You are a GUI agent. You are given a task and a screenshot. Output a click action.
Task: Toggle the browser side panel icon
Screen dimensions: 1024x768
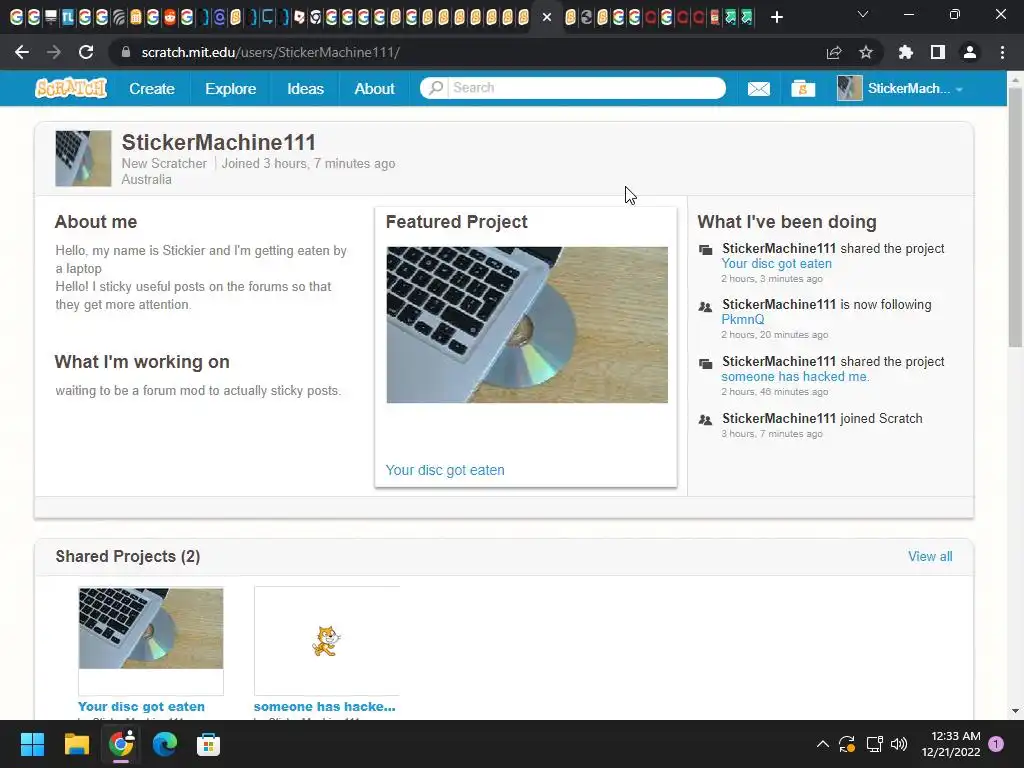tap(938, 52)
